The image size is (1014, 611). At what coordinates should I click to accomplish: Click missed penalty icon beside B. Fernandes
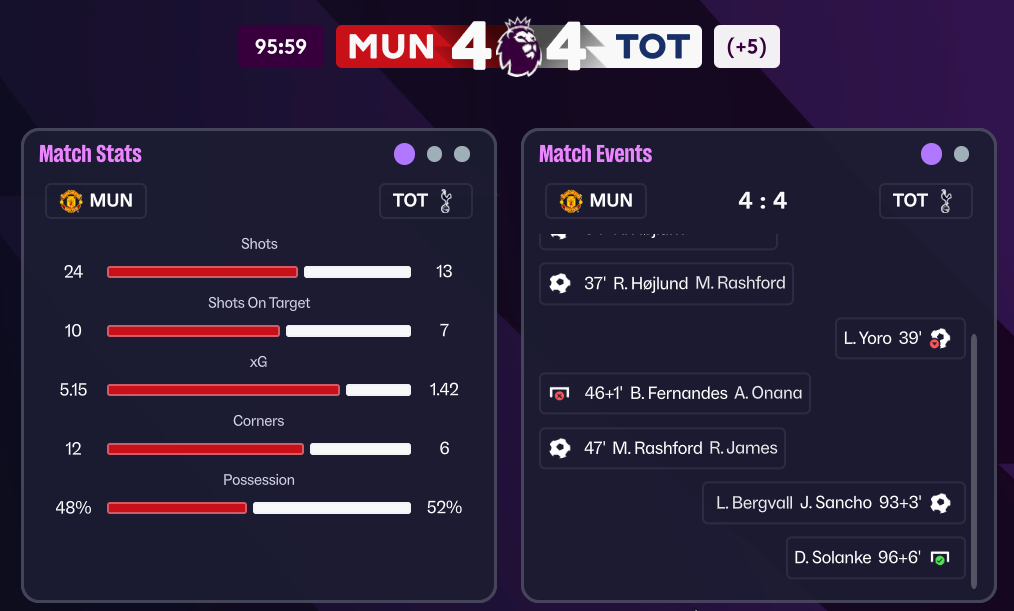click(x=560, y=393)
